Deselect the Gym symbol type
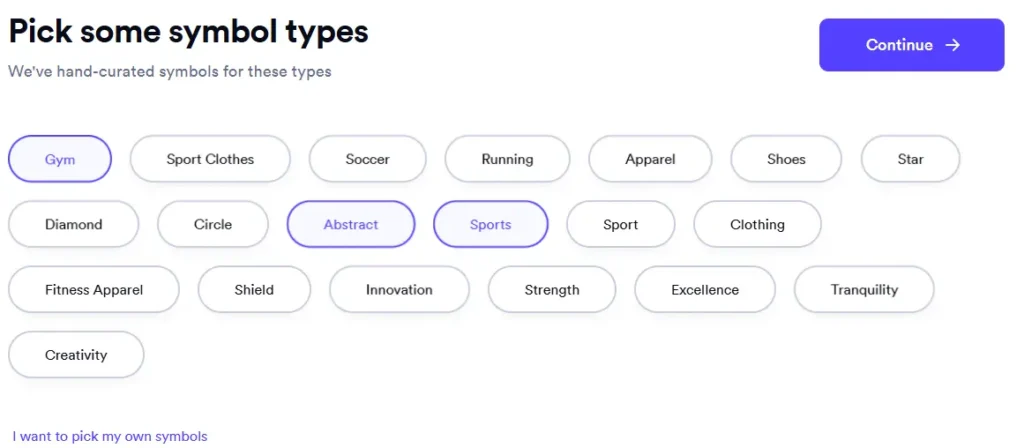This screenshot has height=448, width=1024. pos(60,159)
